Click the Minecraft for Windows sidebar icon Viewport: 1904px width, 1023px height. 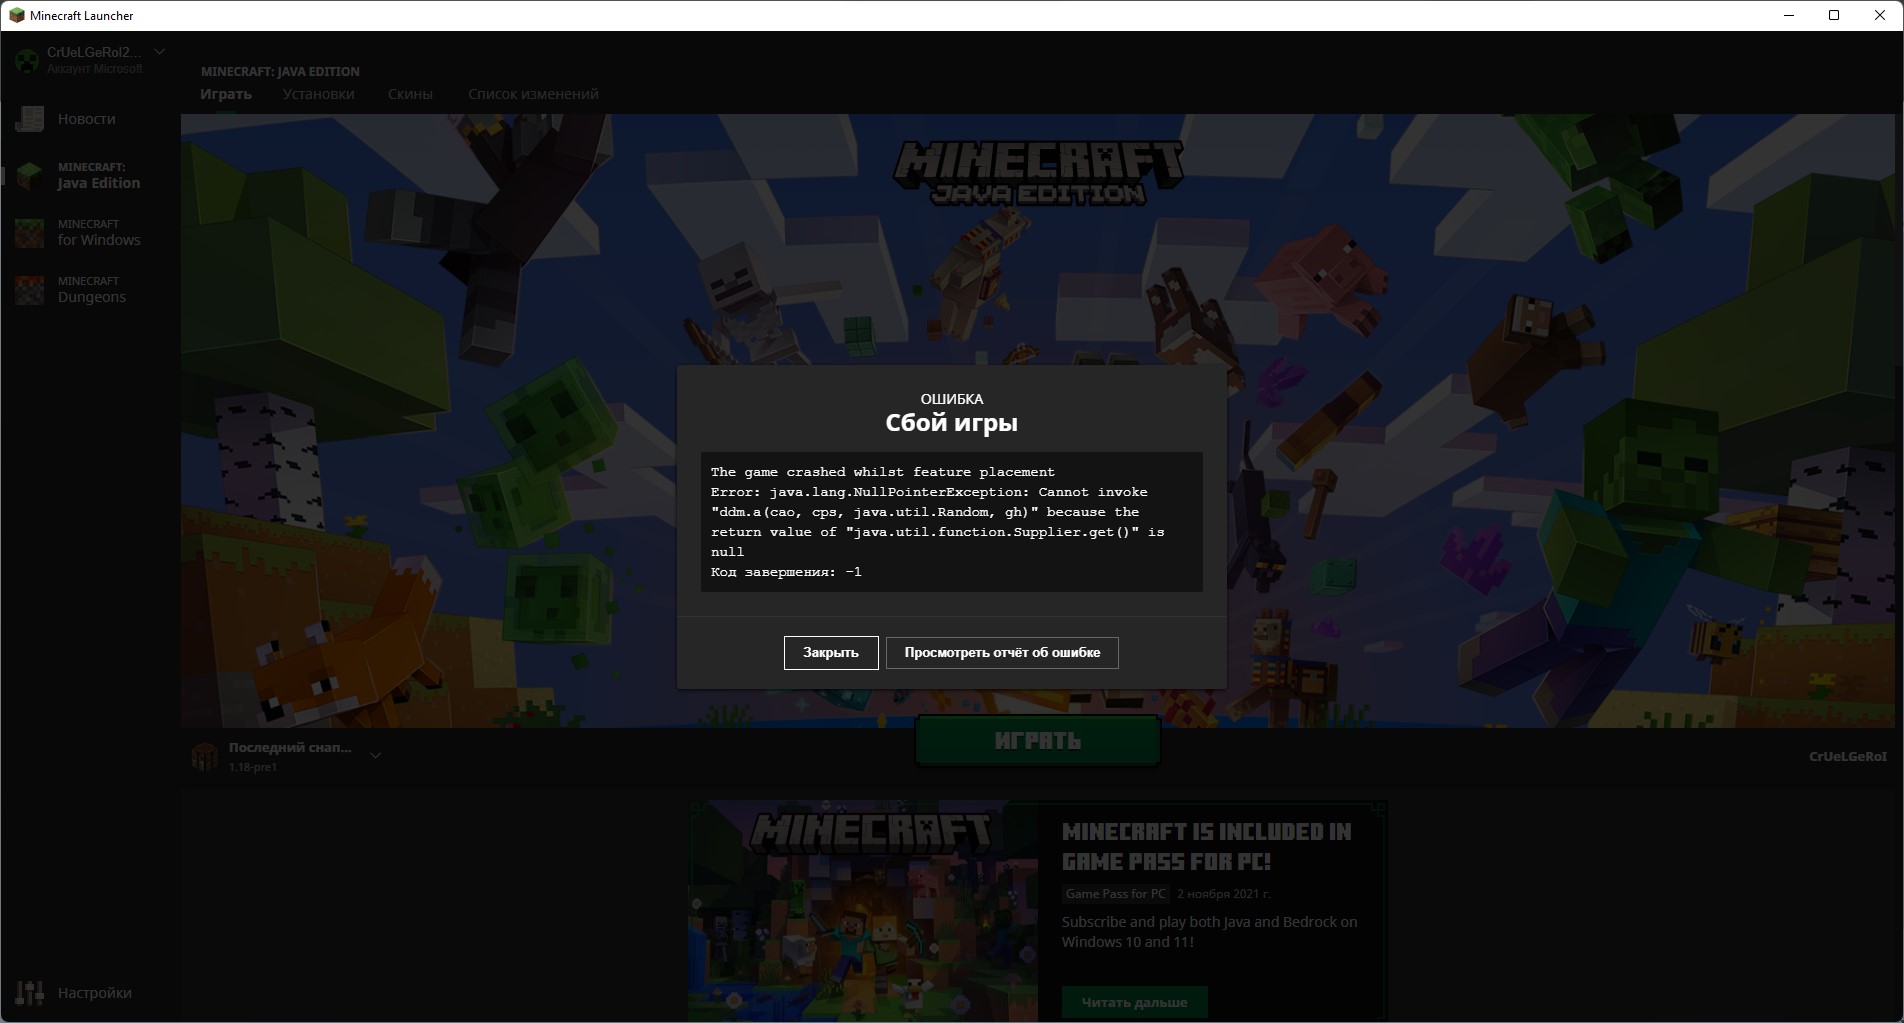tap(30, 233)
